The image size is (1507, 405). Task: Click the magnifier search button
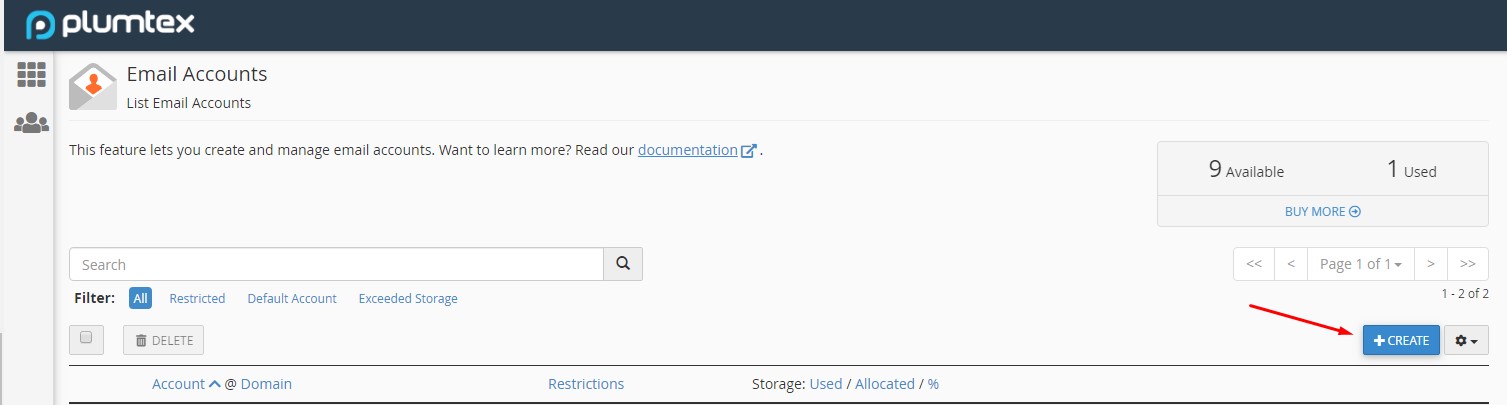(x=623, y=264)
